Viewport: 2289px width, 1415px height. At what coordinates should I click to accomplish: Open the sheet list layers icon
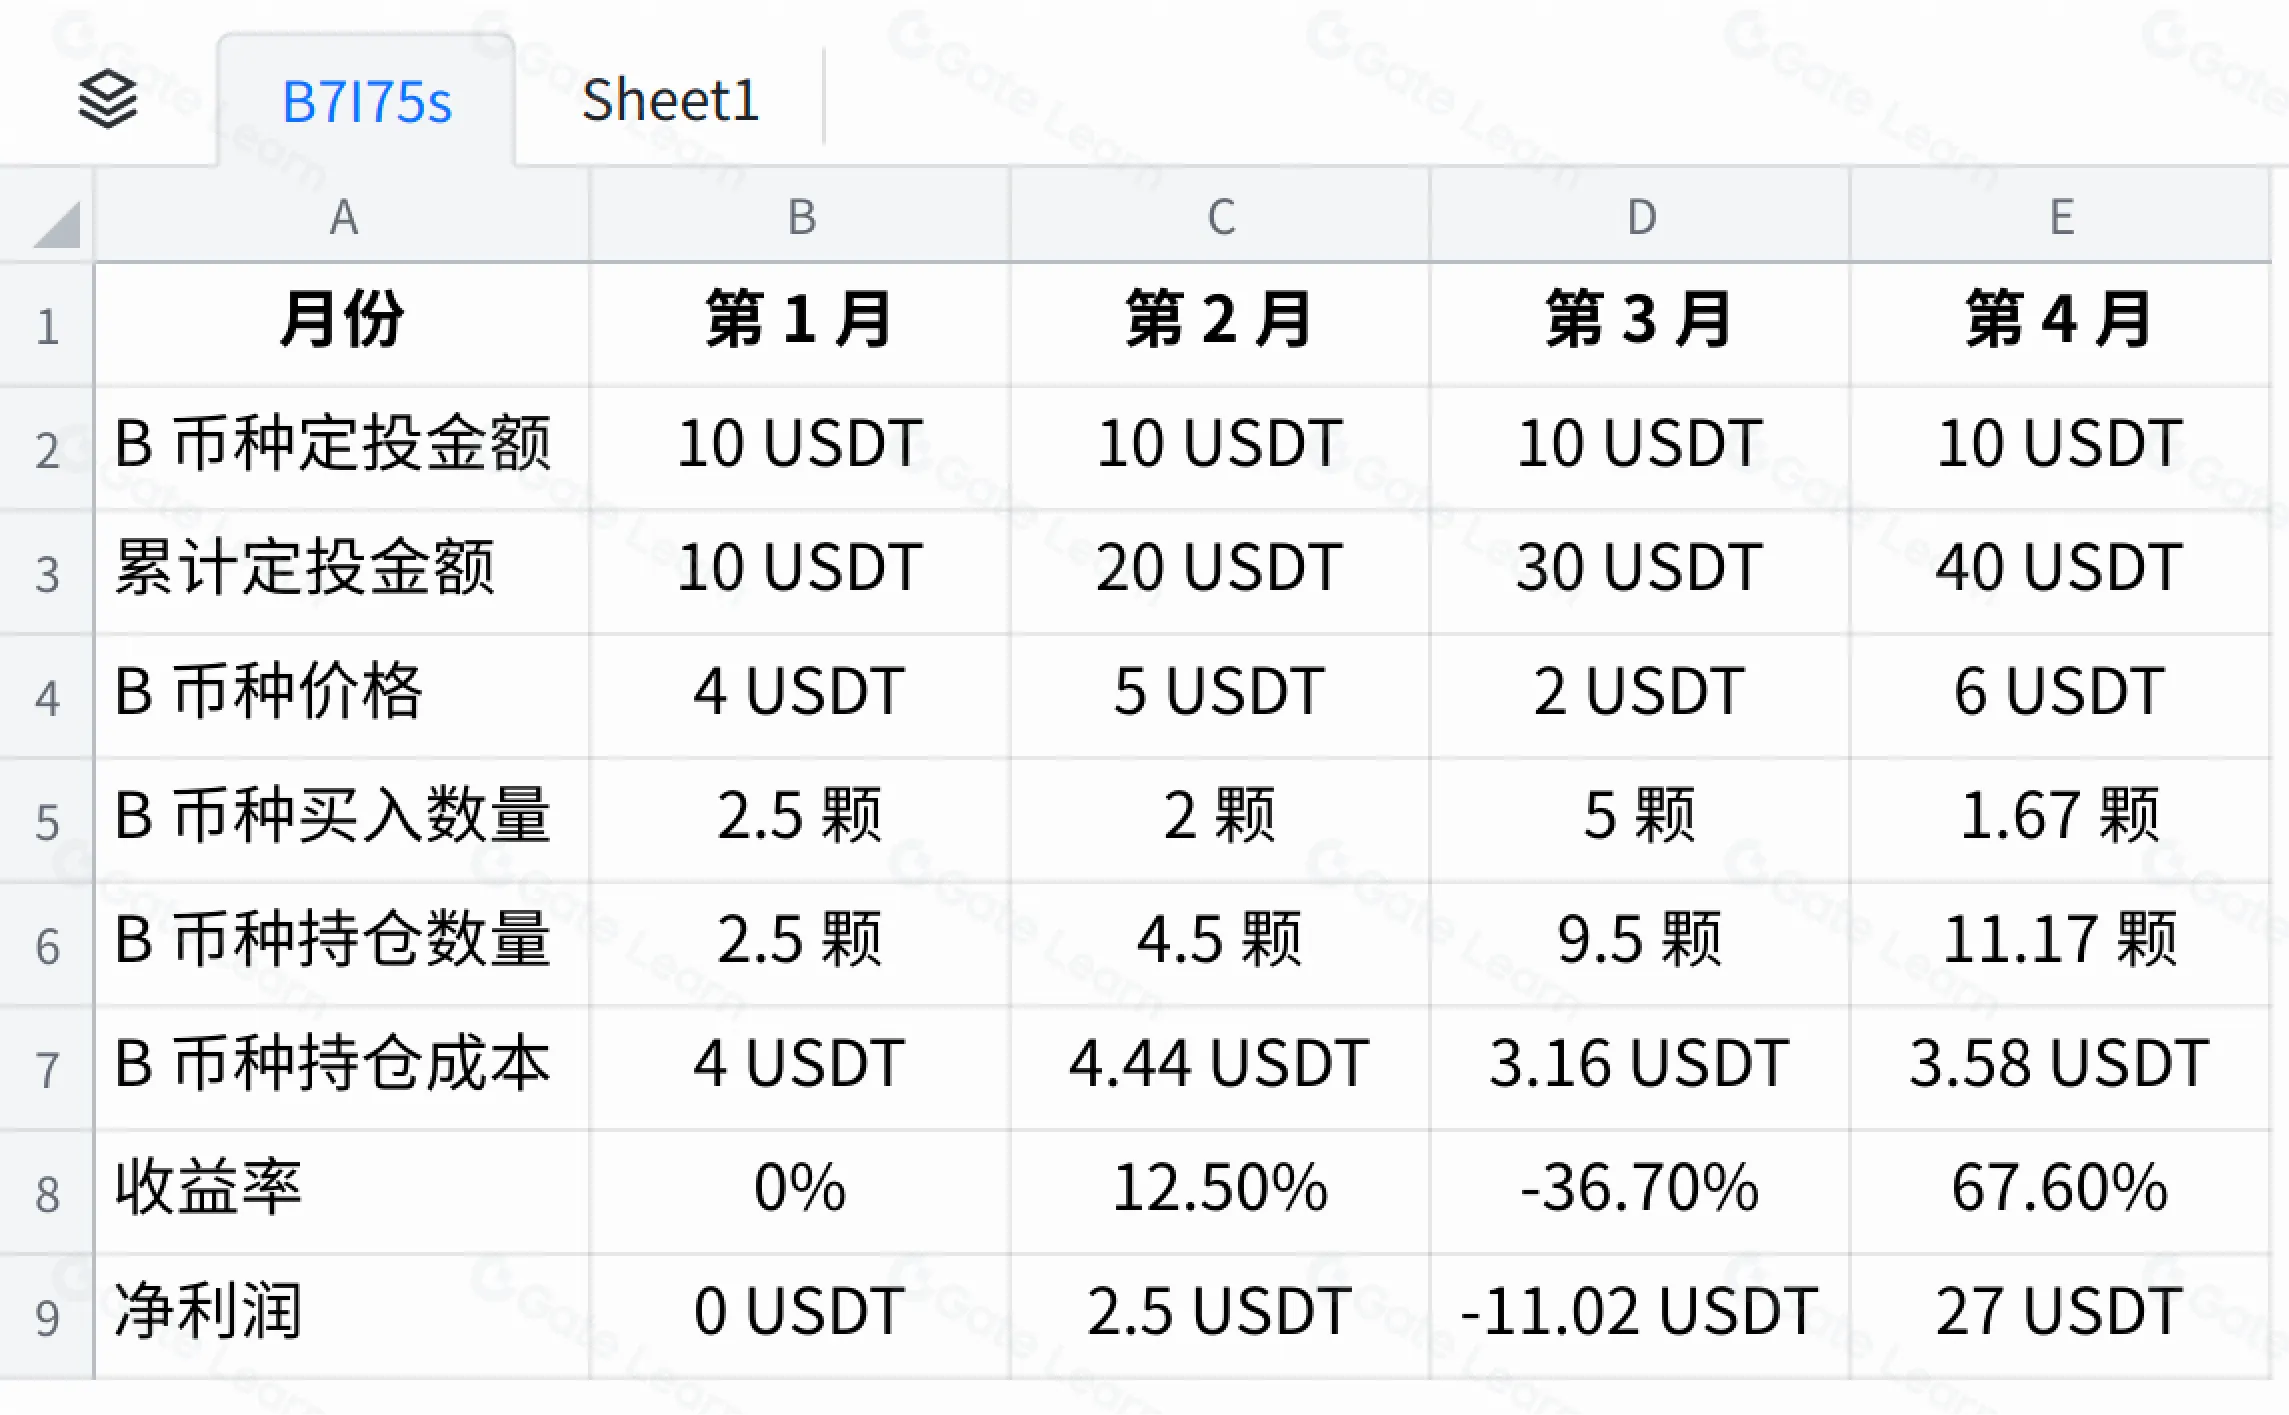(107, 99)
